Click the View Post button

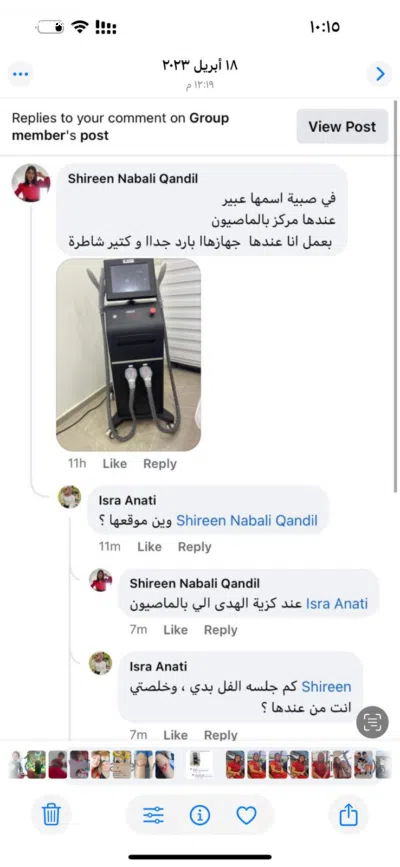tap(342, 127)
